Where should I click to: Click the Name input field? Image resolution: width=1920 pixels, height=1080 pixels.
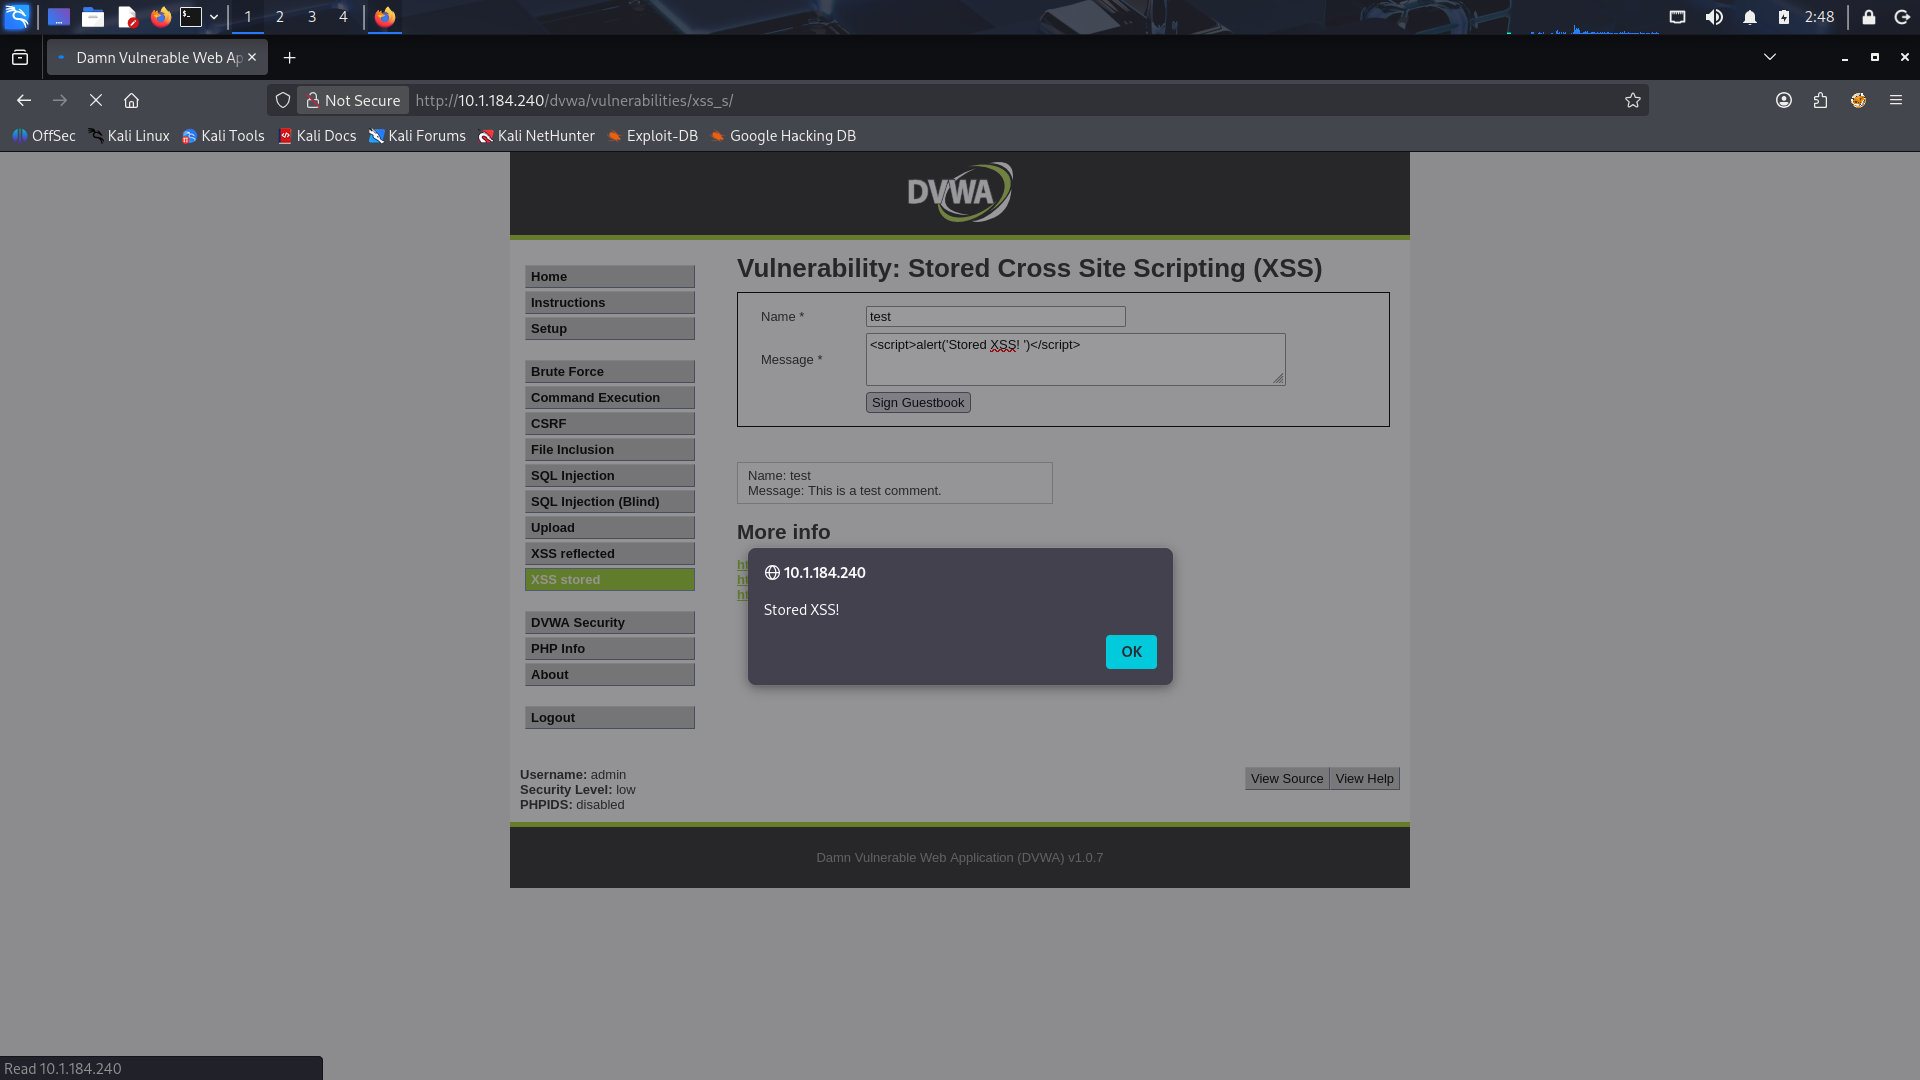click(x=996, y=317)
